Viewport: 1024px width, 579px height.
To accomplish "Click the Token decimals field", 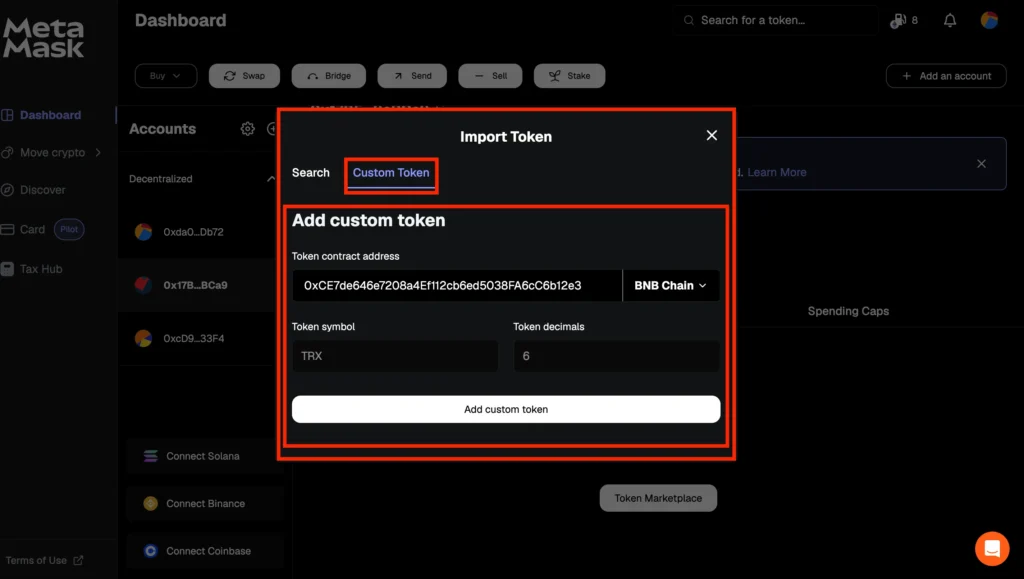I will [x=616, y=356].
